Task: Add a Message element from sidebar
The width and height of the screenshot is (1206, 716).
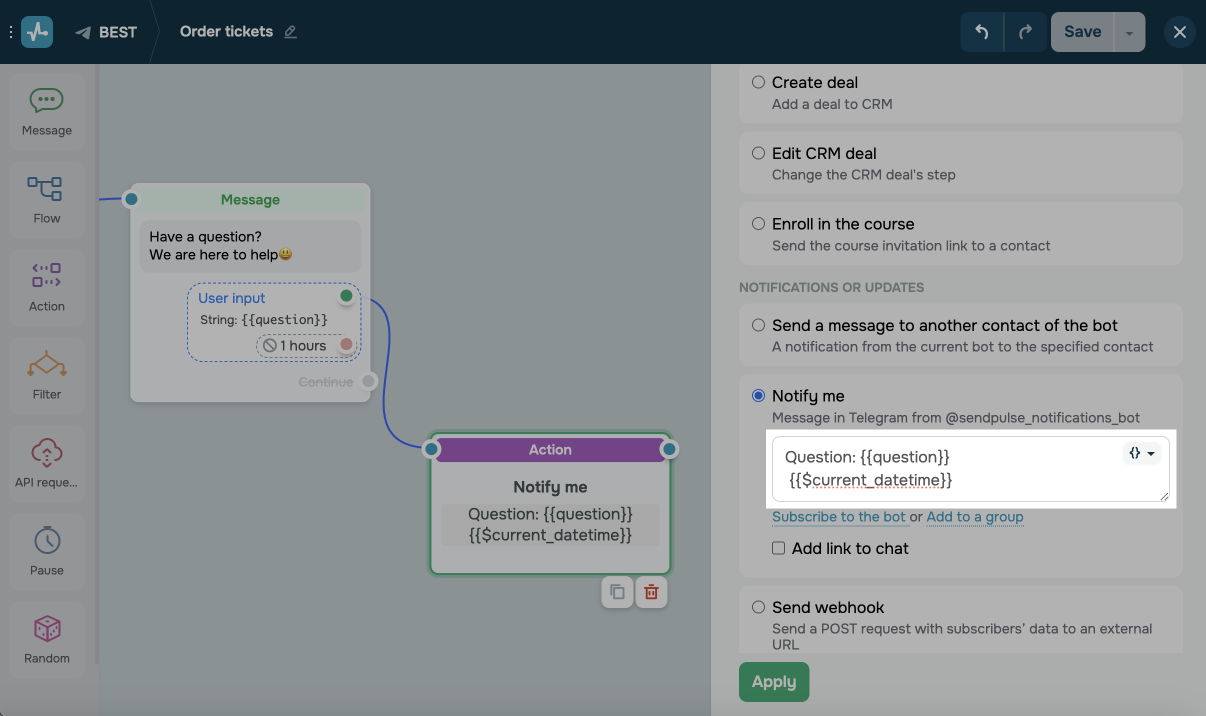Action: [x=47, y=112]
